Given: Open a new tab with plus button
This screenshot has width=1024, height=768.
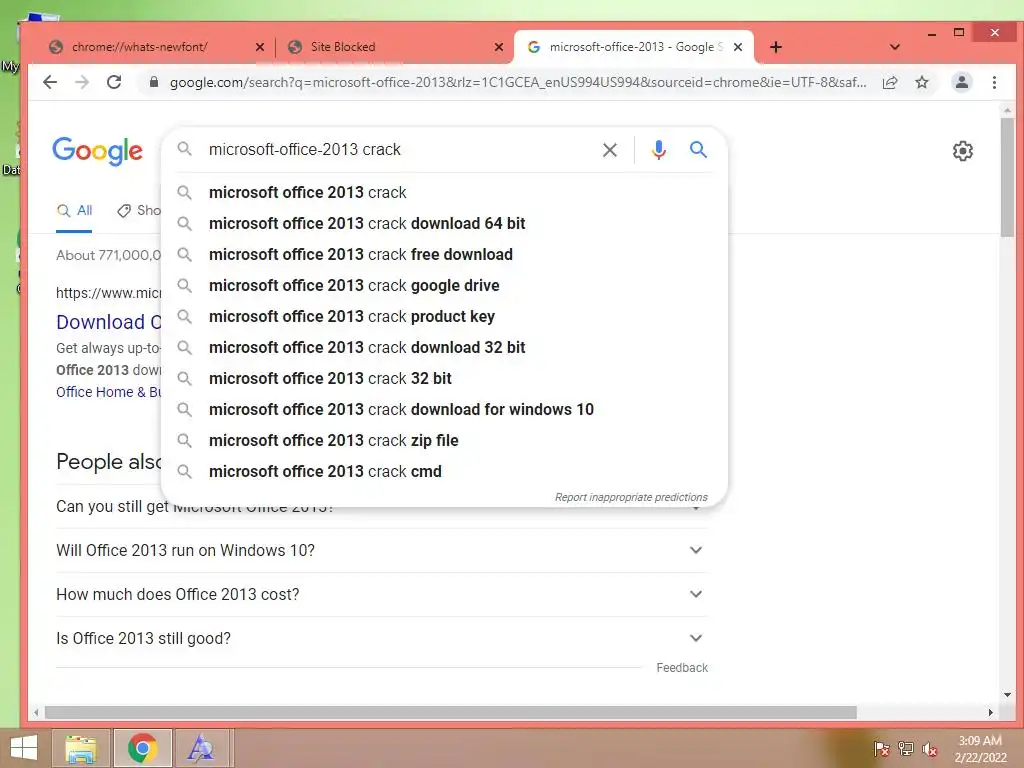Looking at the screenshot, I should click(776, 47).
